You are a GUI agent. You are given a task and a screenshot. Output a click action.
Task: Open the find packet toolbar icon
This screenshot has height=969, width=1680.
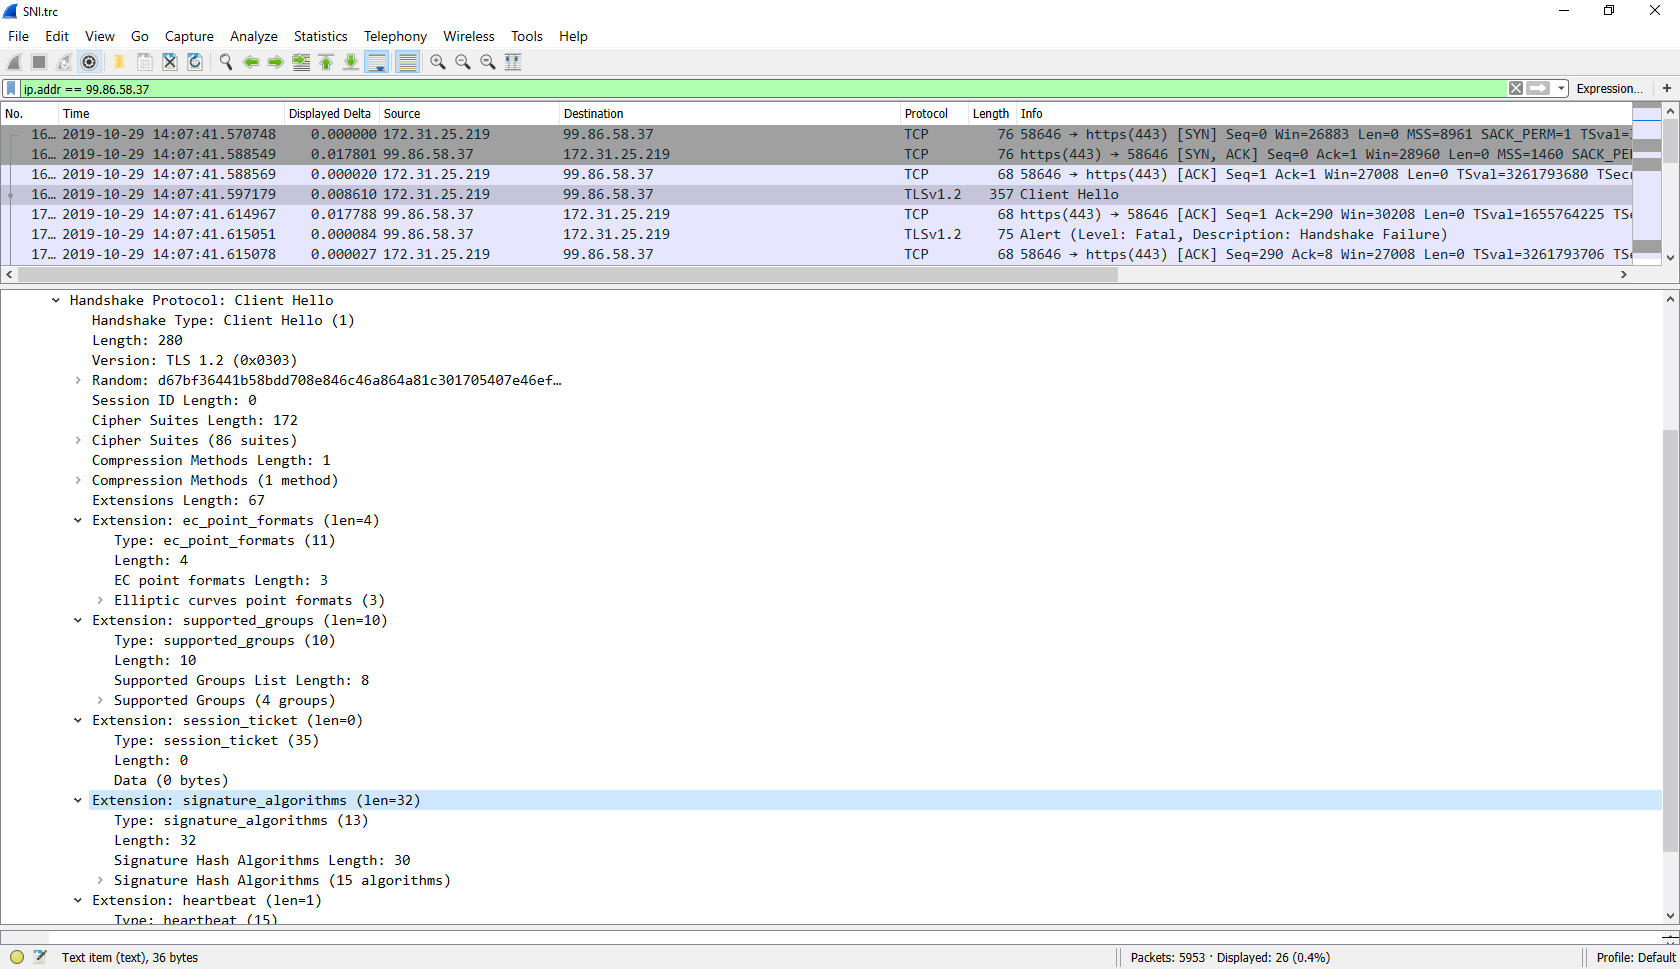225,62
